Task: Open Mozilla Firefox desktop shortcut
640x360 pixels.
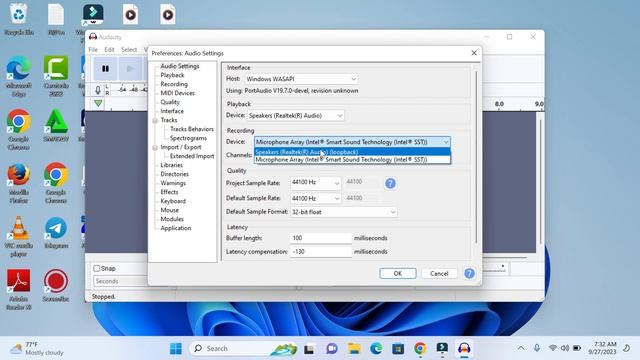Action: 19,183
